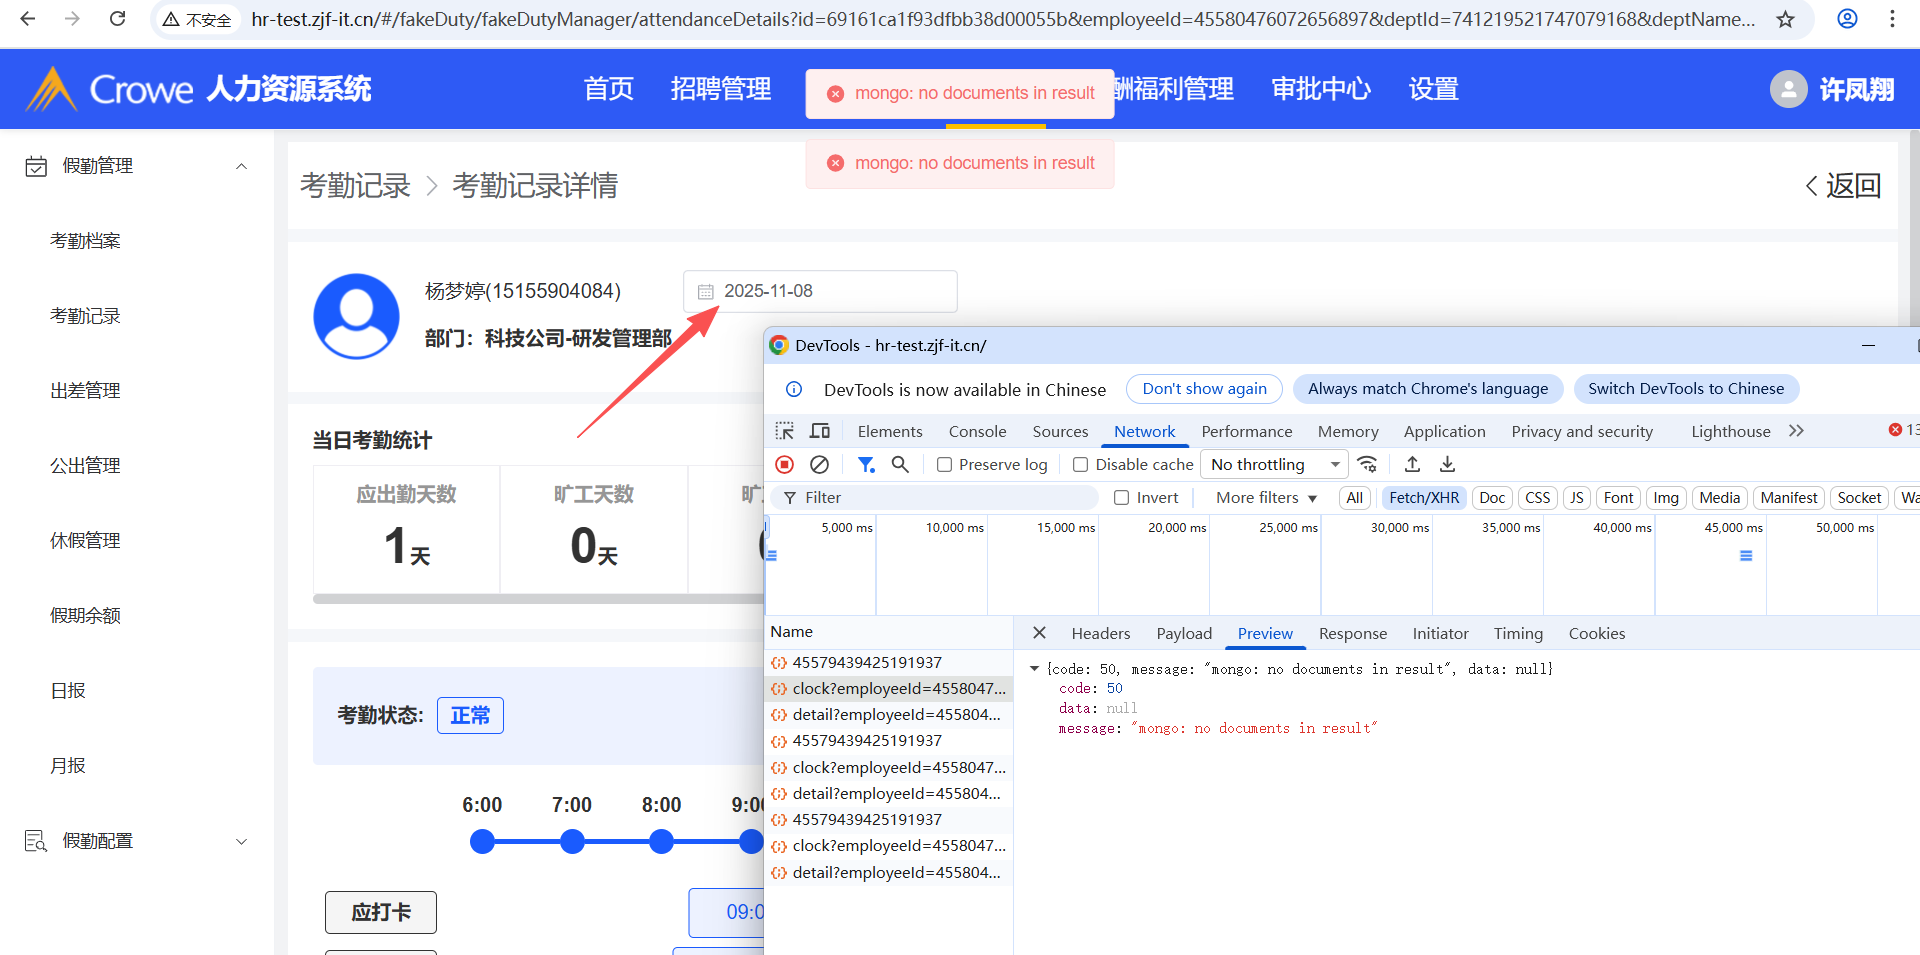The width and height of the screenshot is (1920, 955).
Task: Click the import HAR upload icon
Action: click(x=1412, y=464)
